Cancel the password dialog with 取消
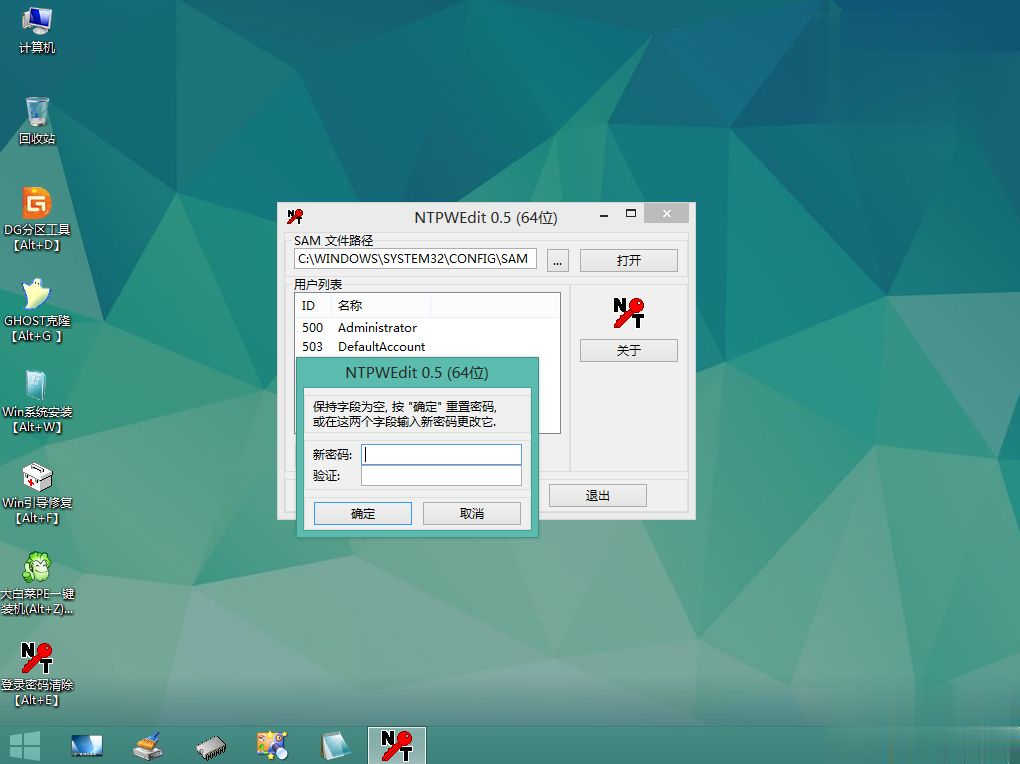 (471, 513)
